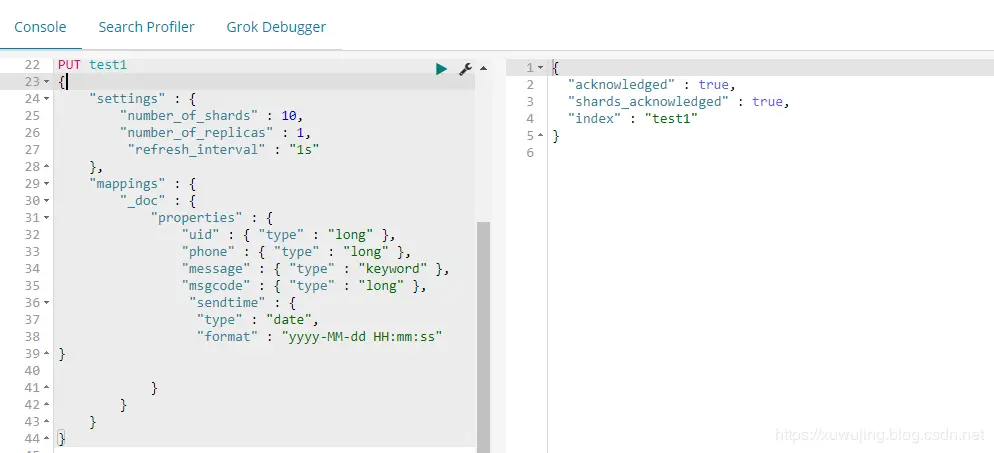Click the "yyyy-MM-dd HH:mm:ss" format string

coord(362,336)
